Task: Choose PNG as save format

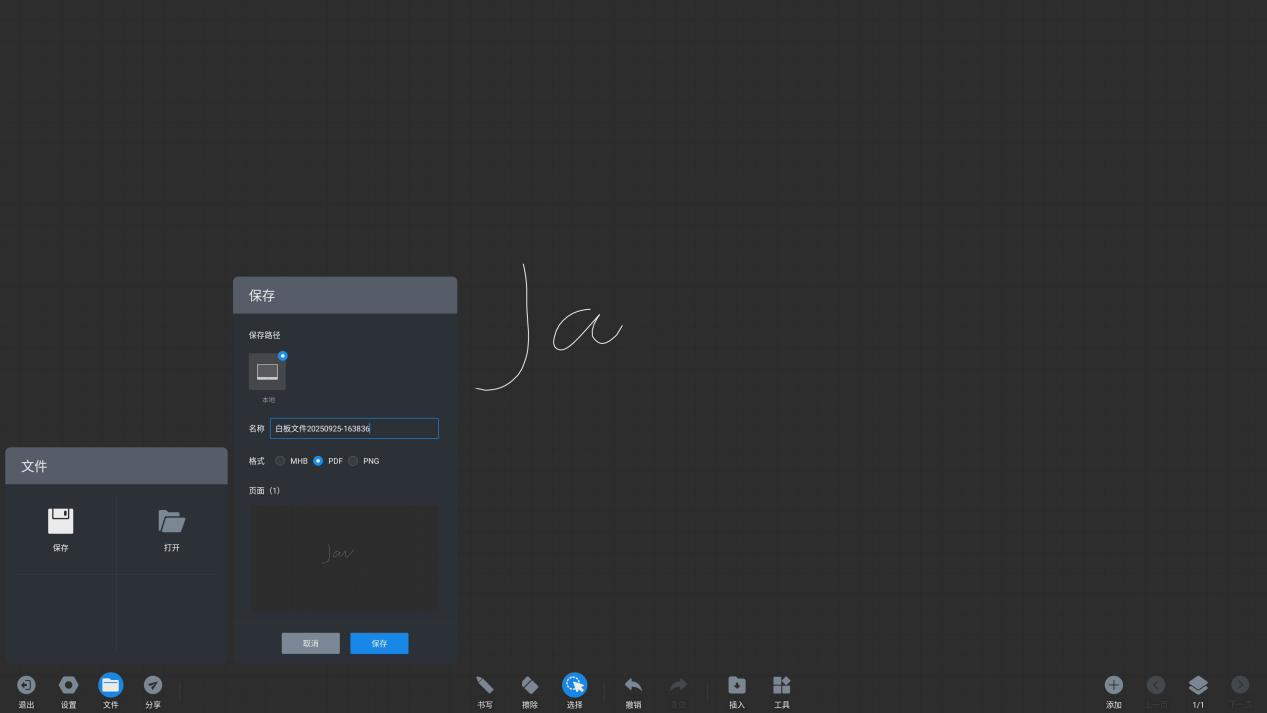Action: (x=353, y=461)
